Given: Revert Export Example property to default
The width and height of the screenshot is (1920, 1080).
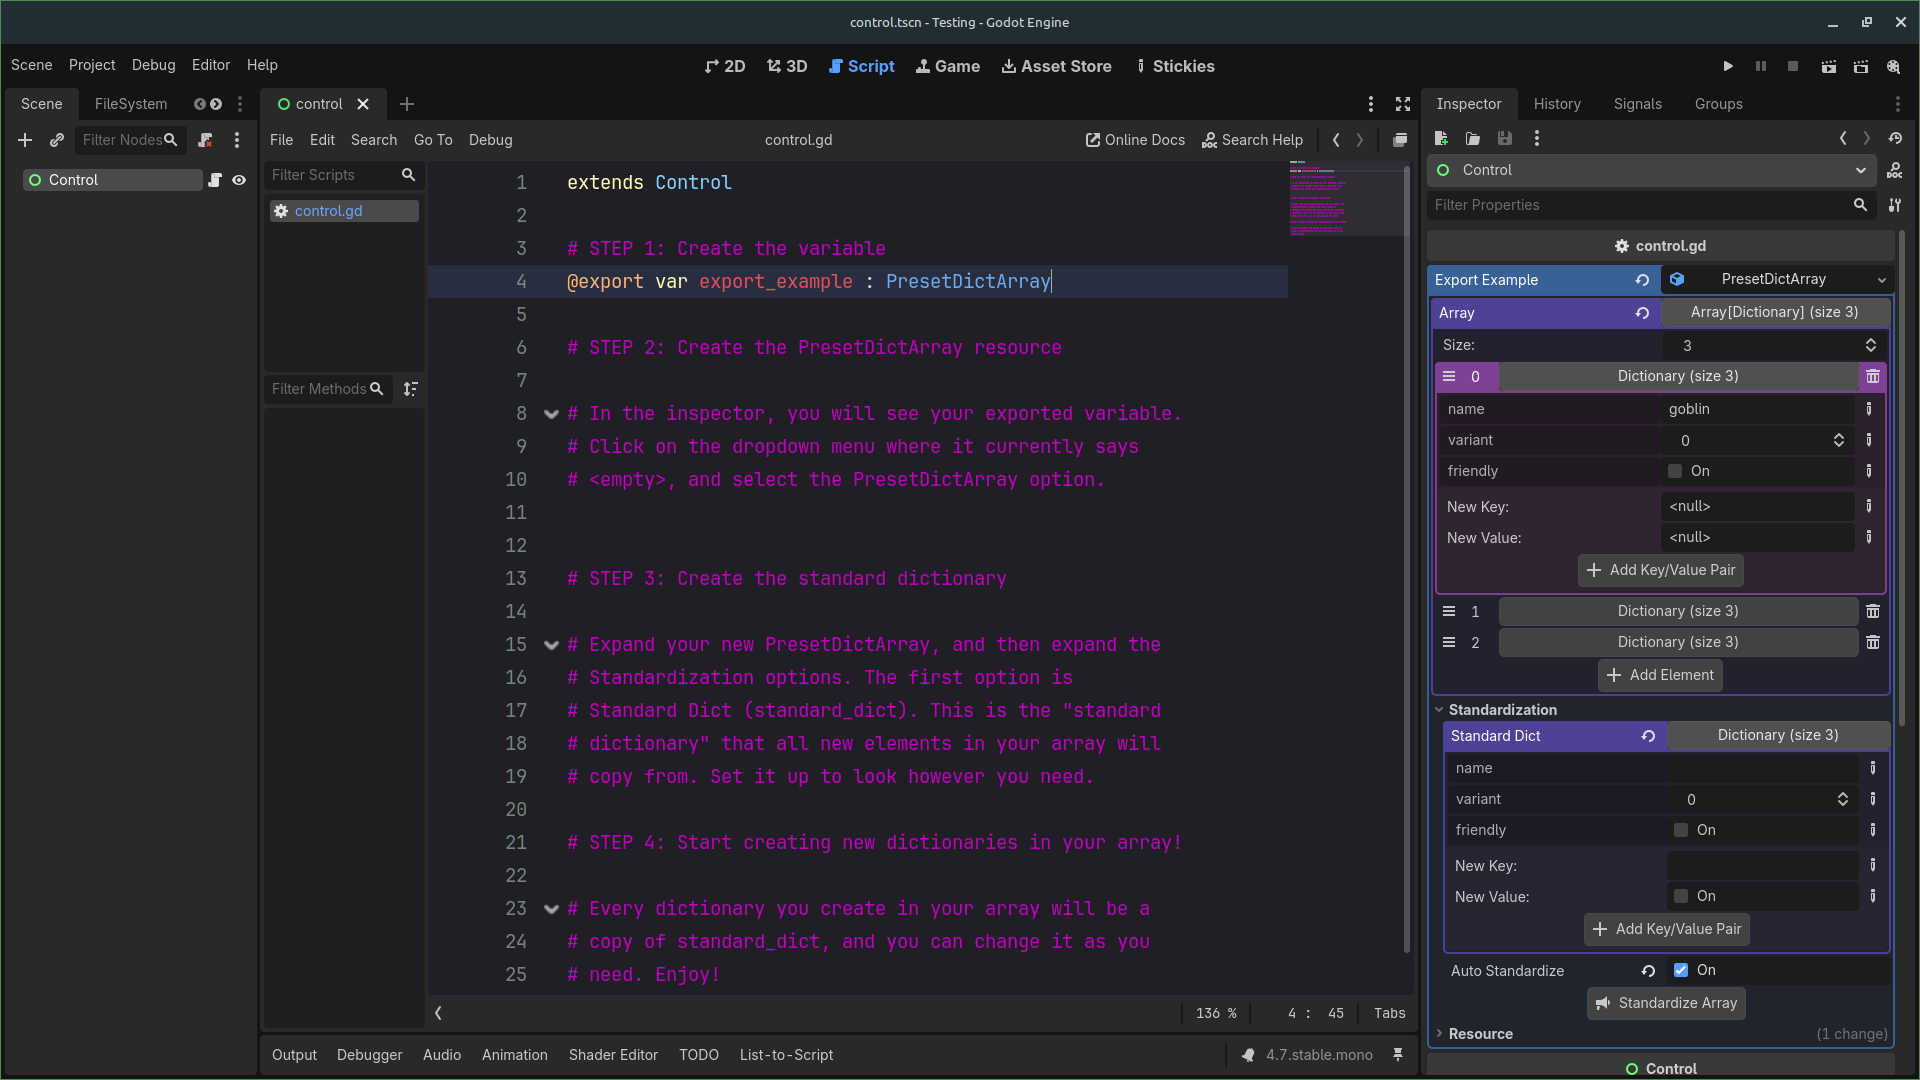Looking at the screenshot, I should tap(1642, 280).
